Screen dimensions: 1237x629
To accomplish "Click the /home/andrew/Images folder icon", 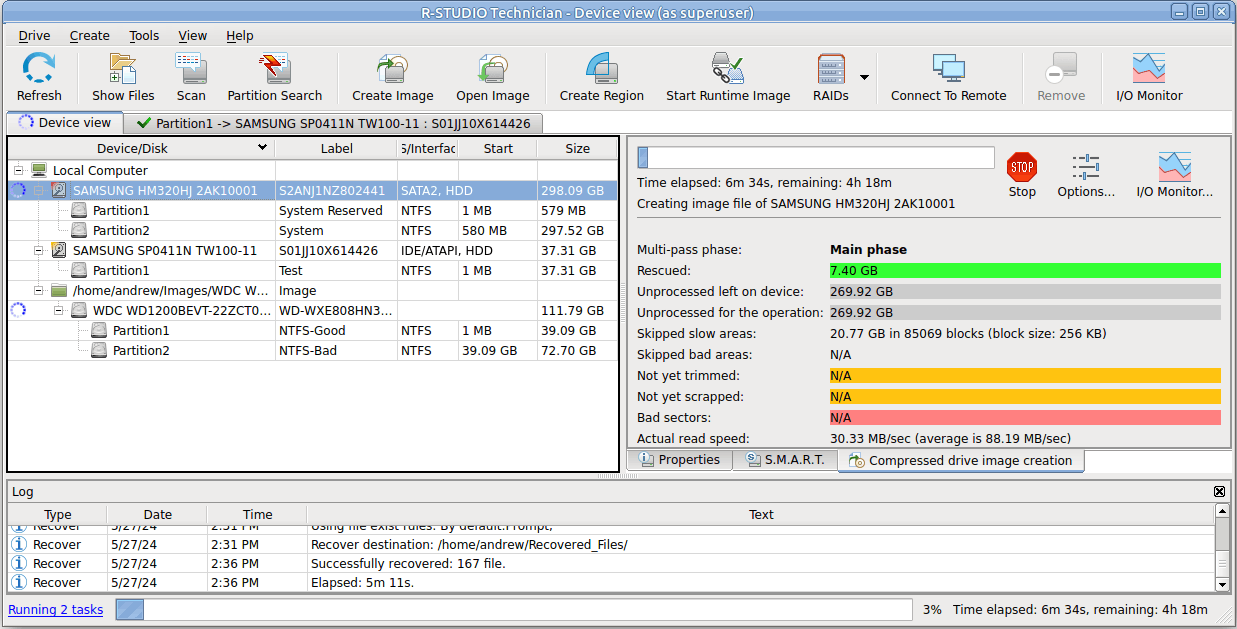I will 59,290.
